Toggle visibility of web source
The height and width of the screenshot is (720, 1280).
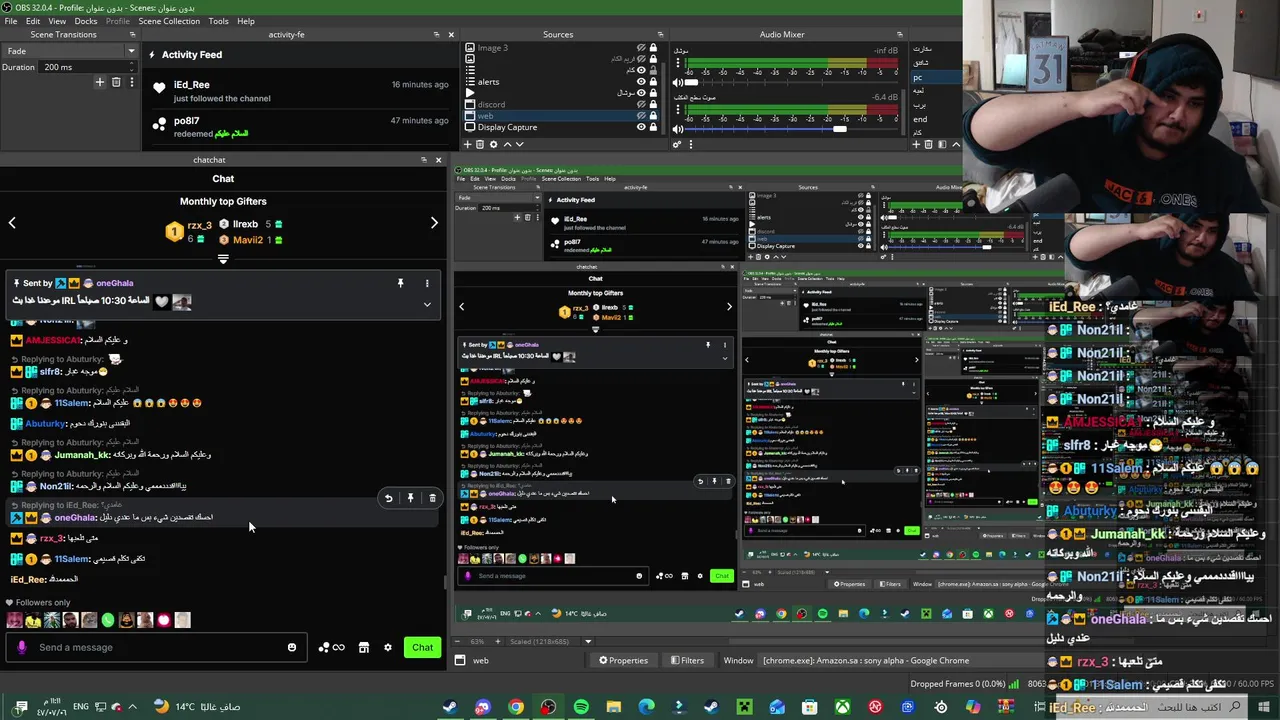click(641, 116)
